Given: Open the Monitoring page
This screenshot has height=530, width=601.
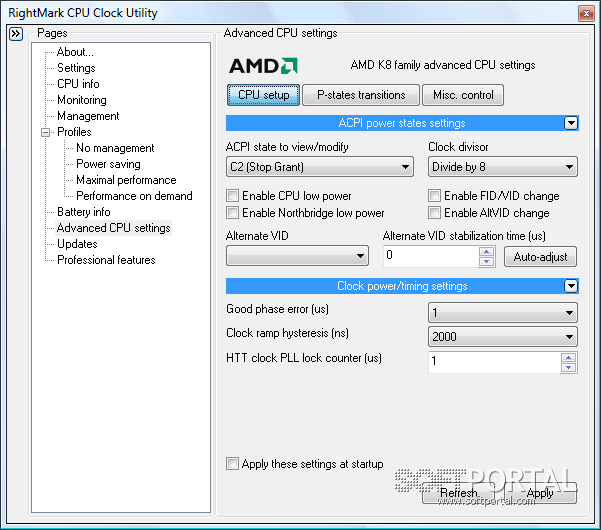Looking at the screenshot, I should point(82,100).
